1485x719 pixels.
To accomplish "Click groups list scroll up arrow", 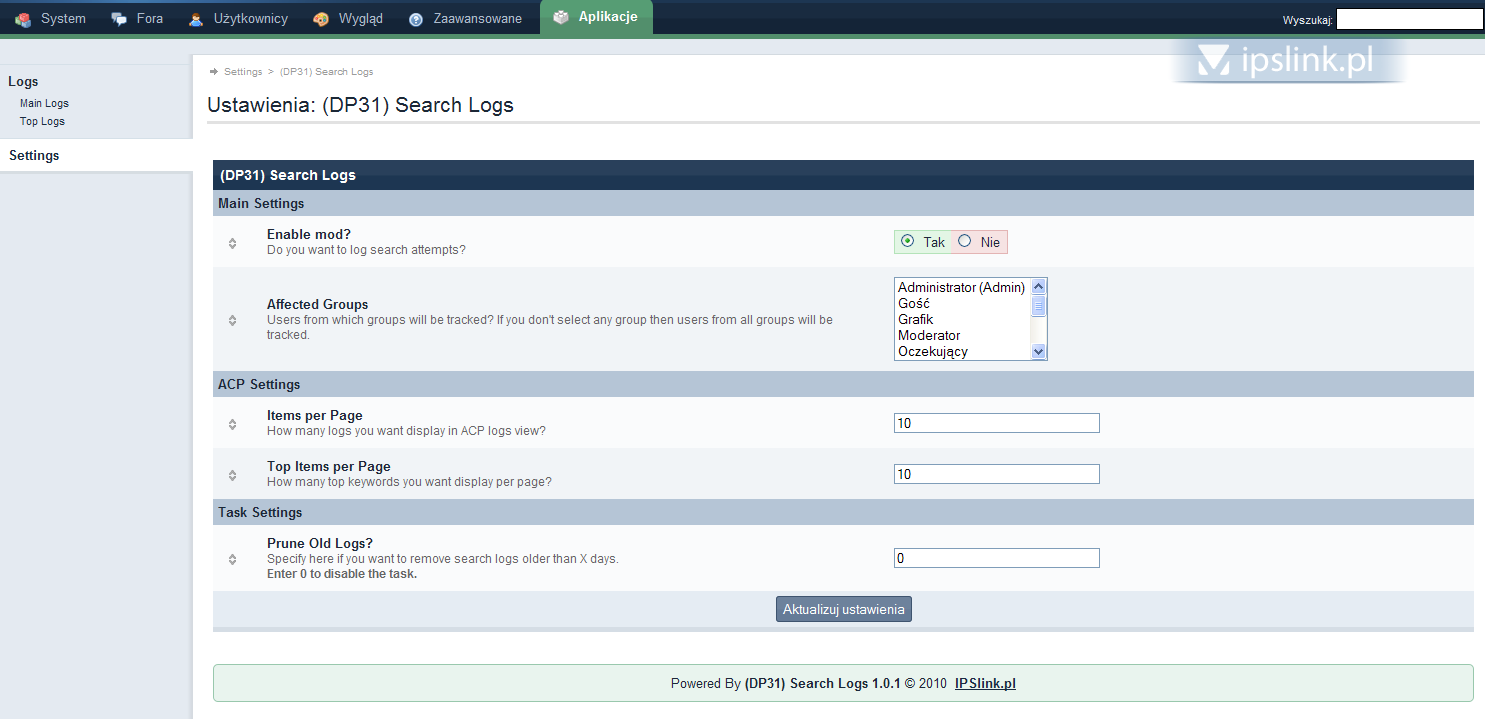I will point(1038,287).
